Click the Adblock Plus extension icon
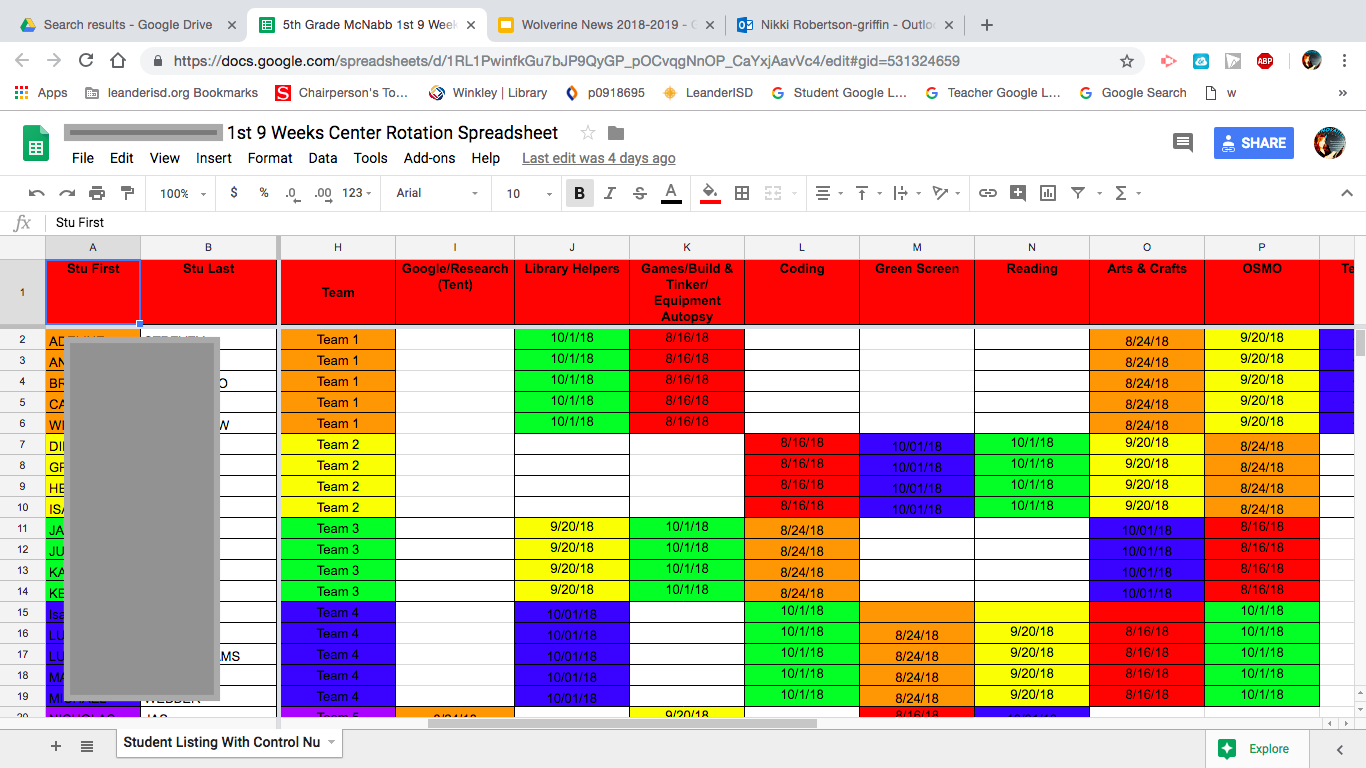The image size is (1366, 768). coord(1265,61)
